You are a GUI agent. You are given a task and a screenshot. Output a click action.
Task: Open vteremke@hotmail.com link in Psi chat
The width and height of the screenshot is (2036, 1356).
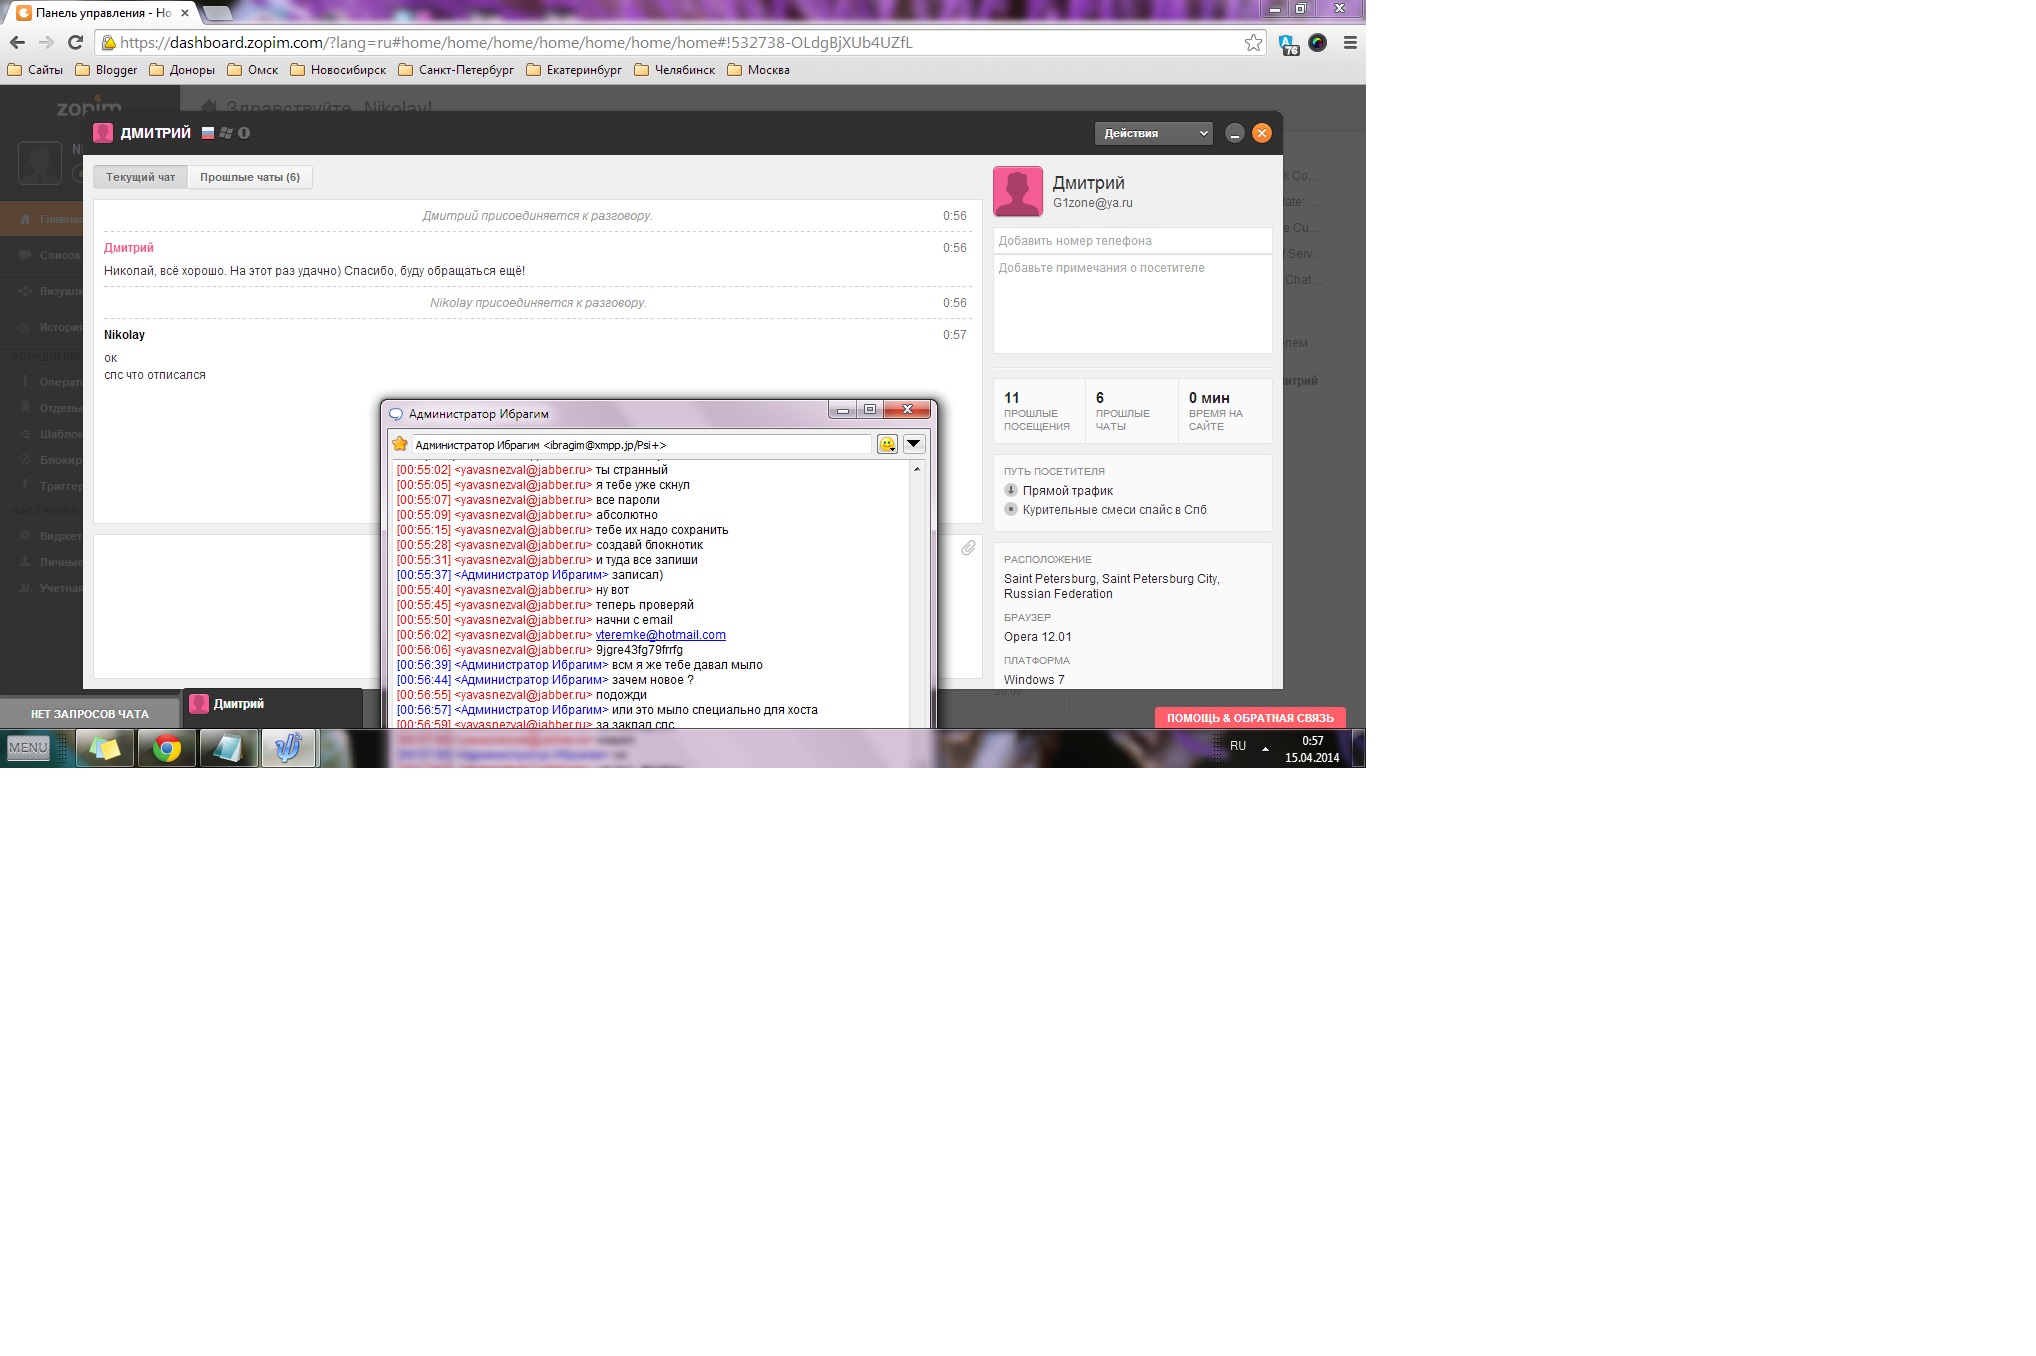click(660, 635)
